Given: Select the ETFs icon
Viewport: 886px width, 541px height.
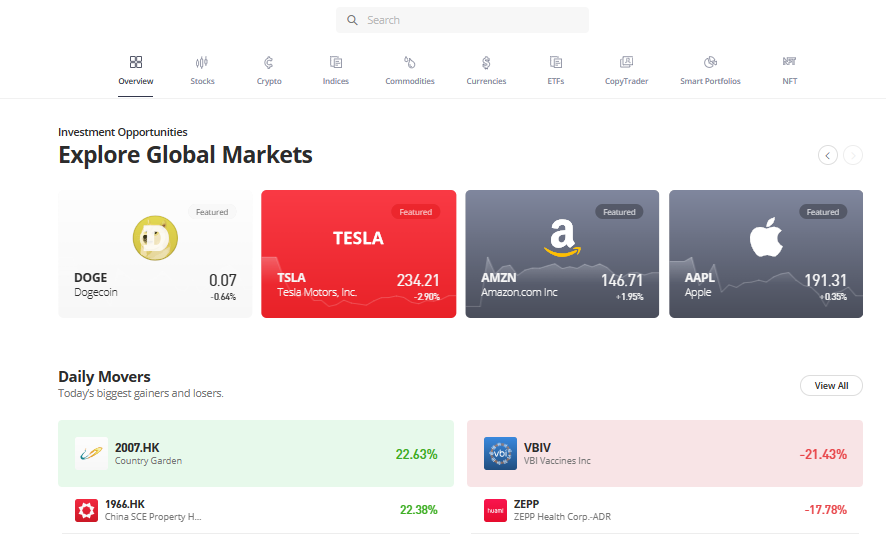Looking at the screenshot, I should click(x=556, y=62).
